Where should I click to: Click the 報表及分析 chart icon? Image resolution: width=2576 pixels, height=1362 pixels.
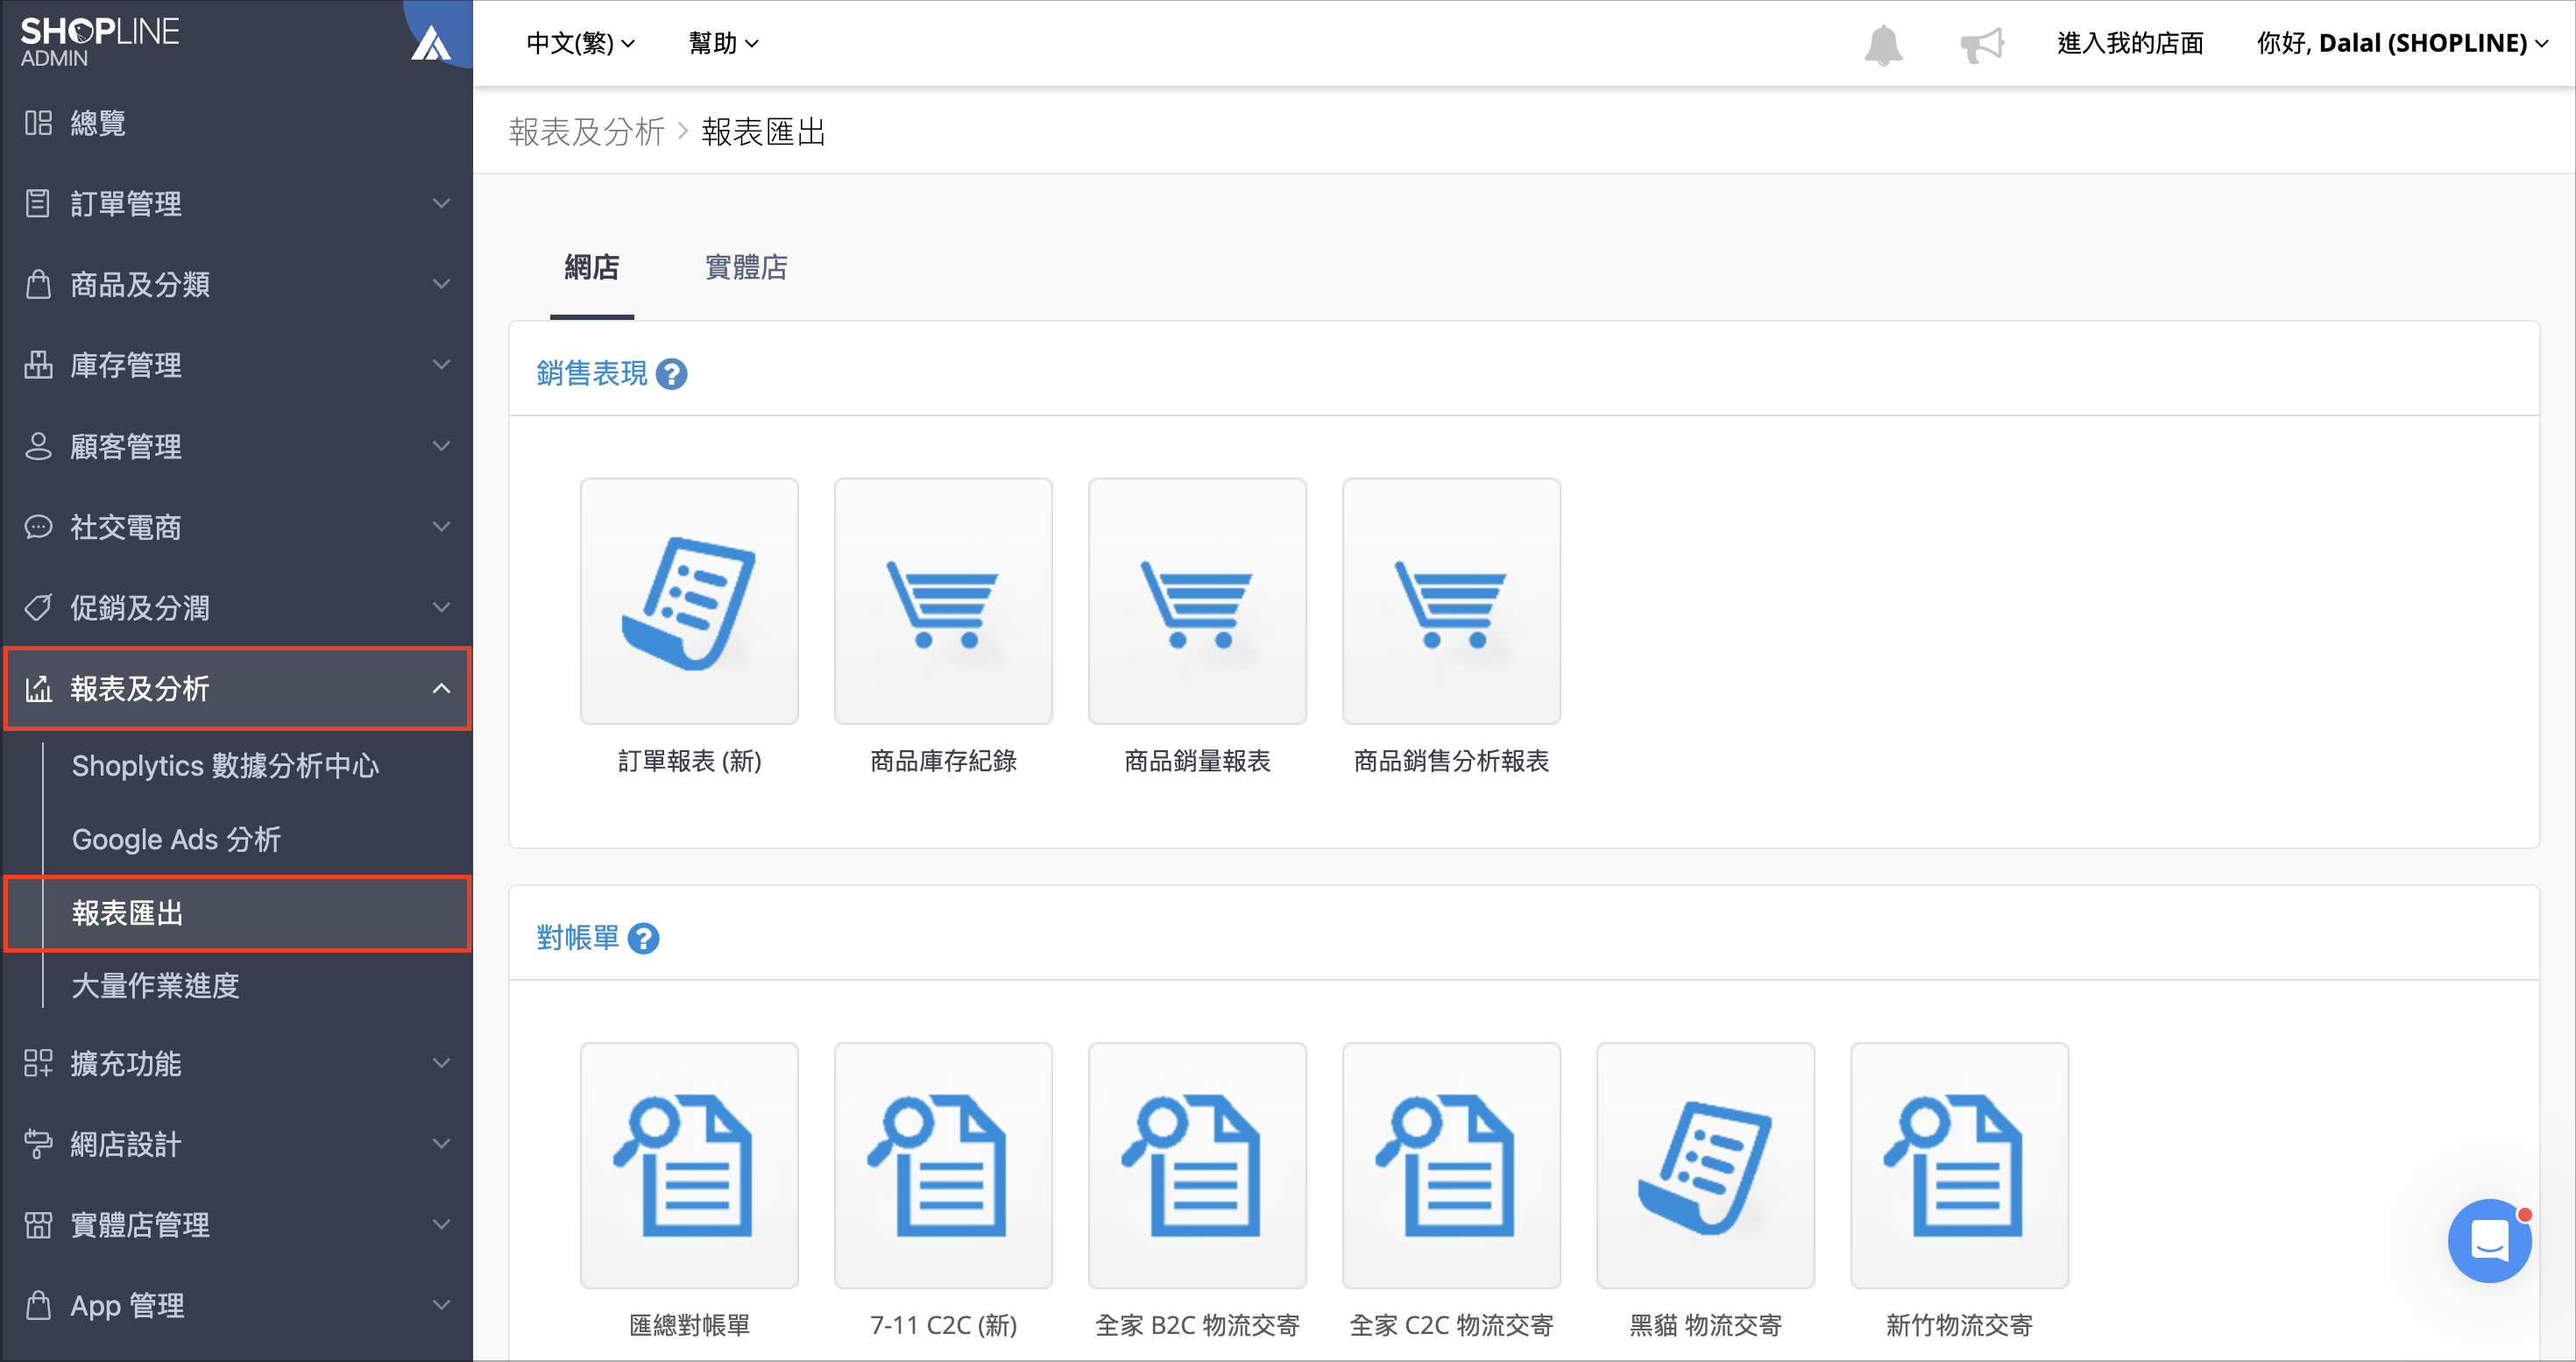(x=38, y=688)
